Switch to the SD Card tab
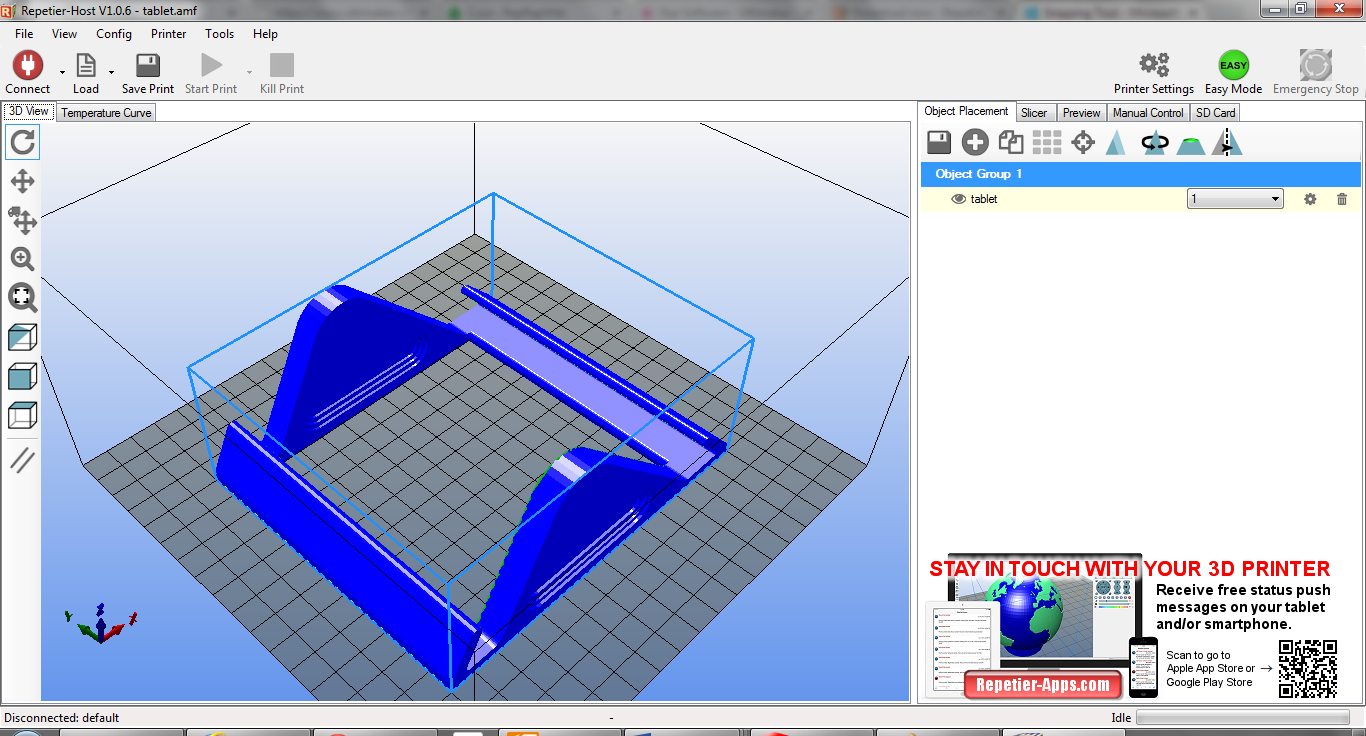 [1216, 113]
